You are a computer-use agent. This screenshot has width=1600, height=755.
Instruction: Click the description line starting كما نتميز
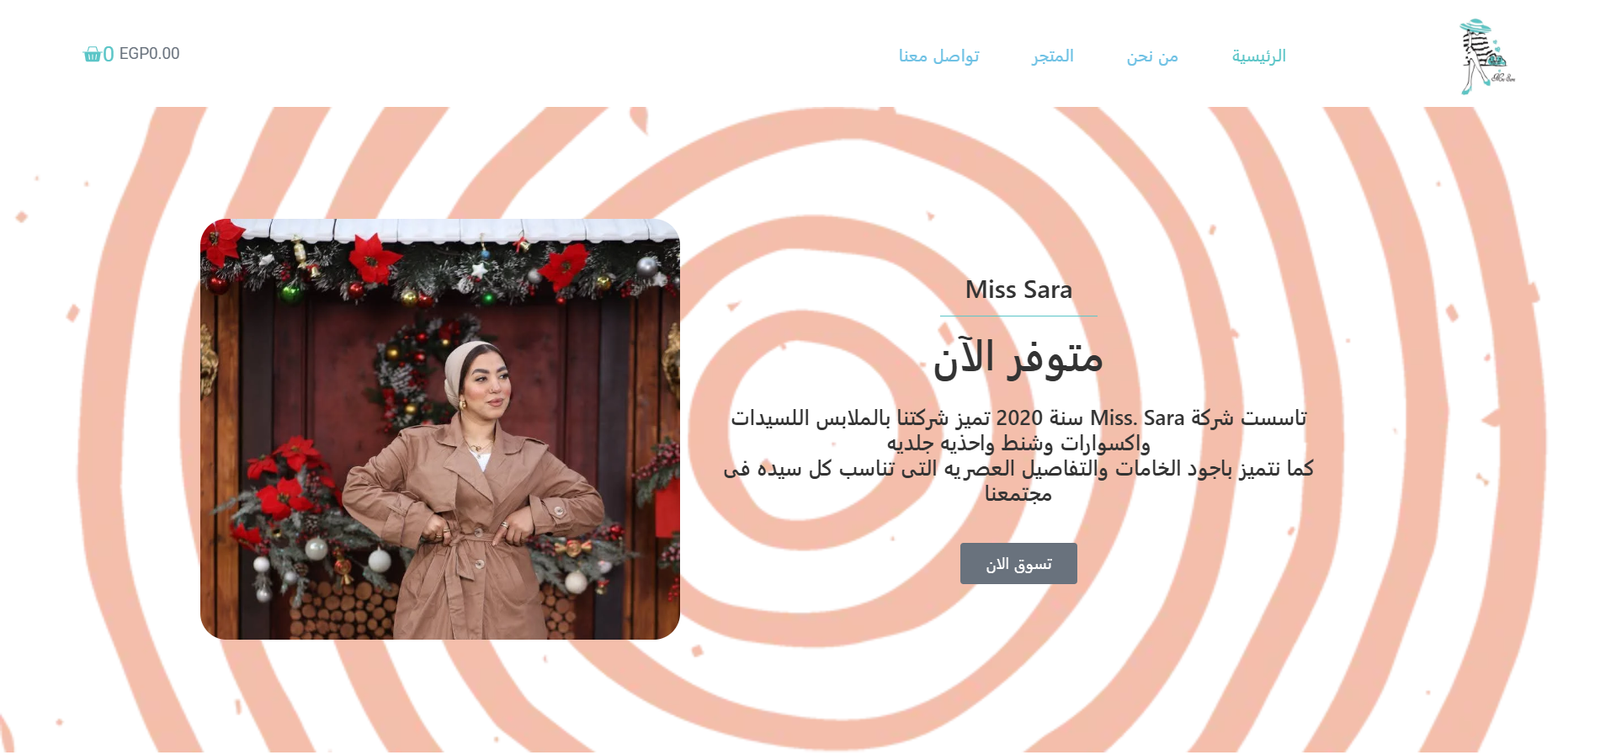1018,469
